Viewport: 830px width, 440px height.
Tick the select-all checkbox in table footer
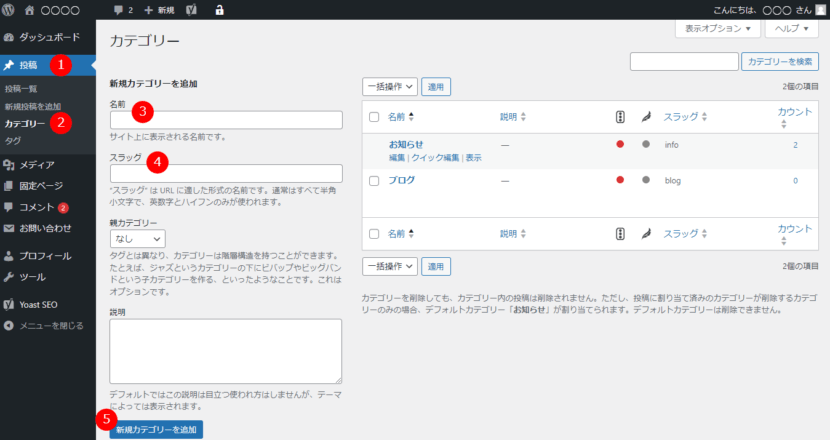pyautogui.click(x=374, y=233)
